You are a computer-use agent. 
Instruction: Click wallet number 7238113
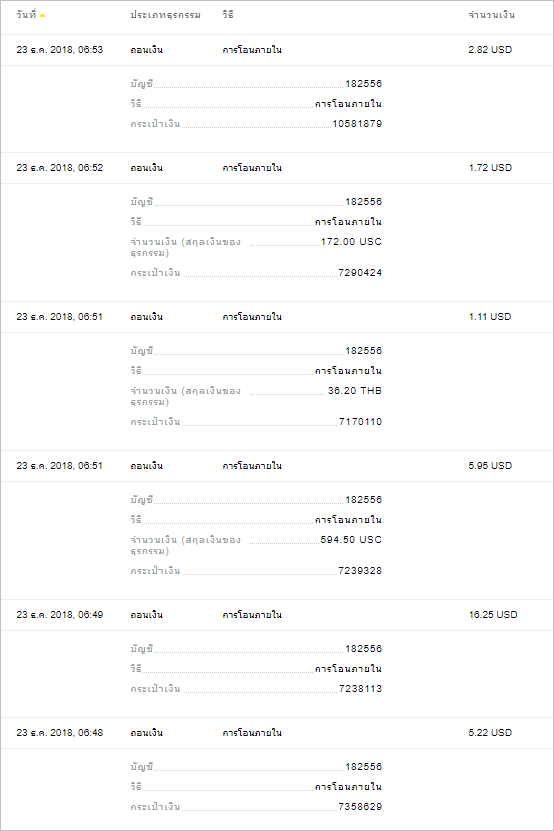tap(360, 688)
